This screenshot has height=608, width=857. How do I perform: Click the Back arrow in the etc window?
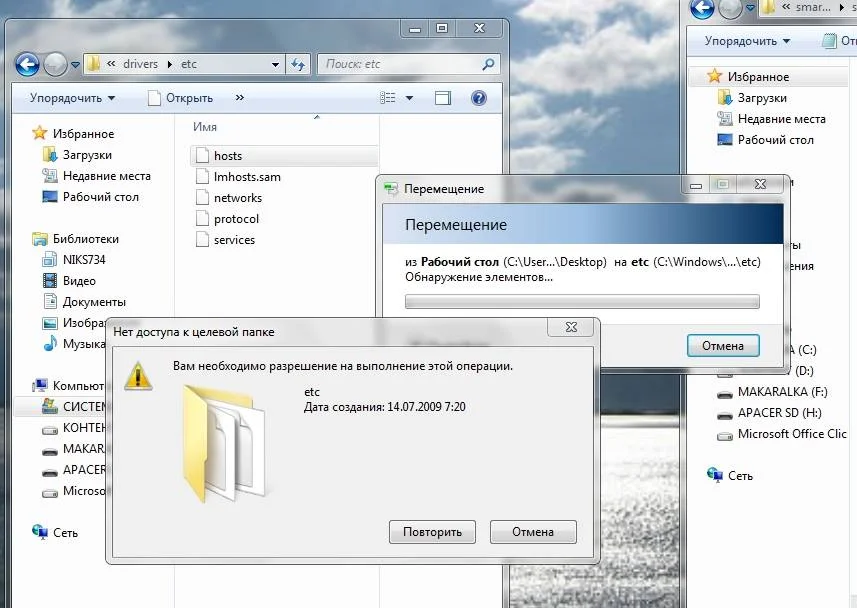[x=27, y=64]
